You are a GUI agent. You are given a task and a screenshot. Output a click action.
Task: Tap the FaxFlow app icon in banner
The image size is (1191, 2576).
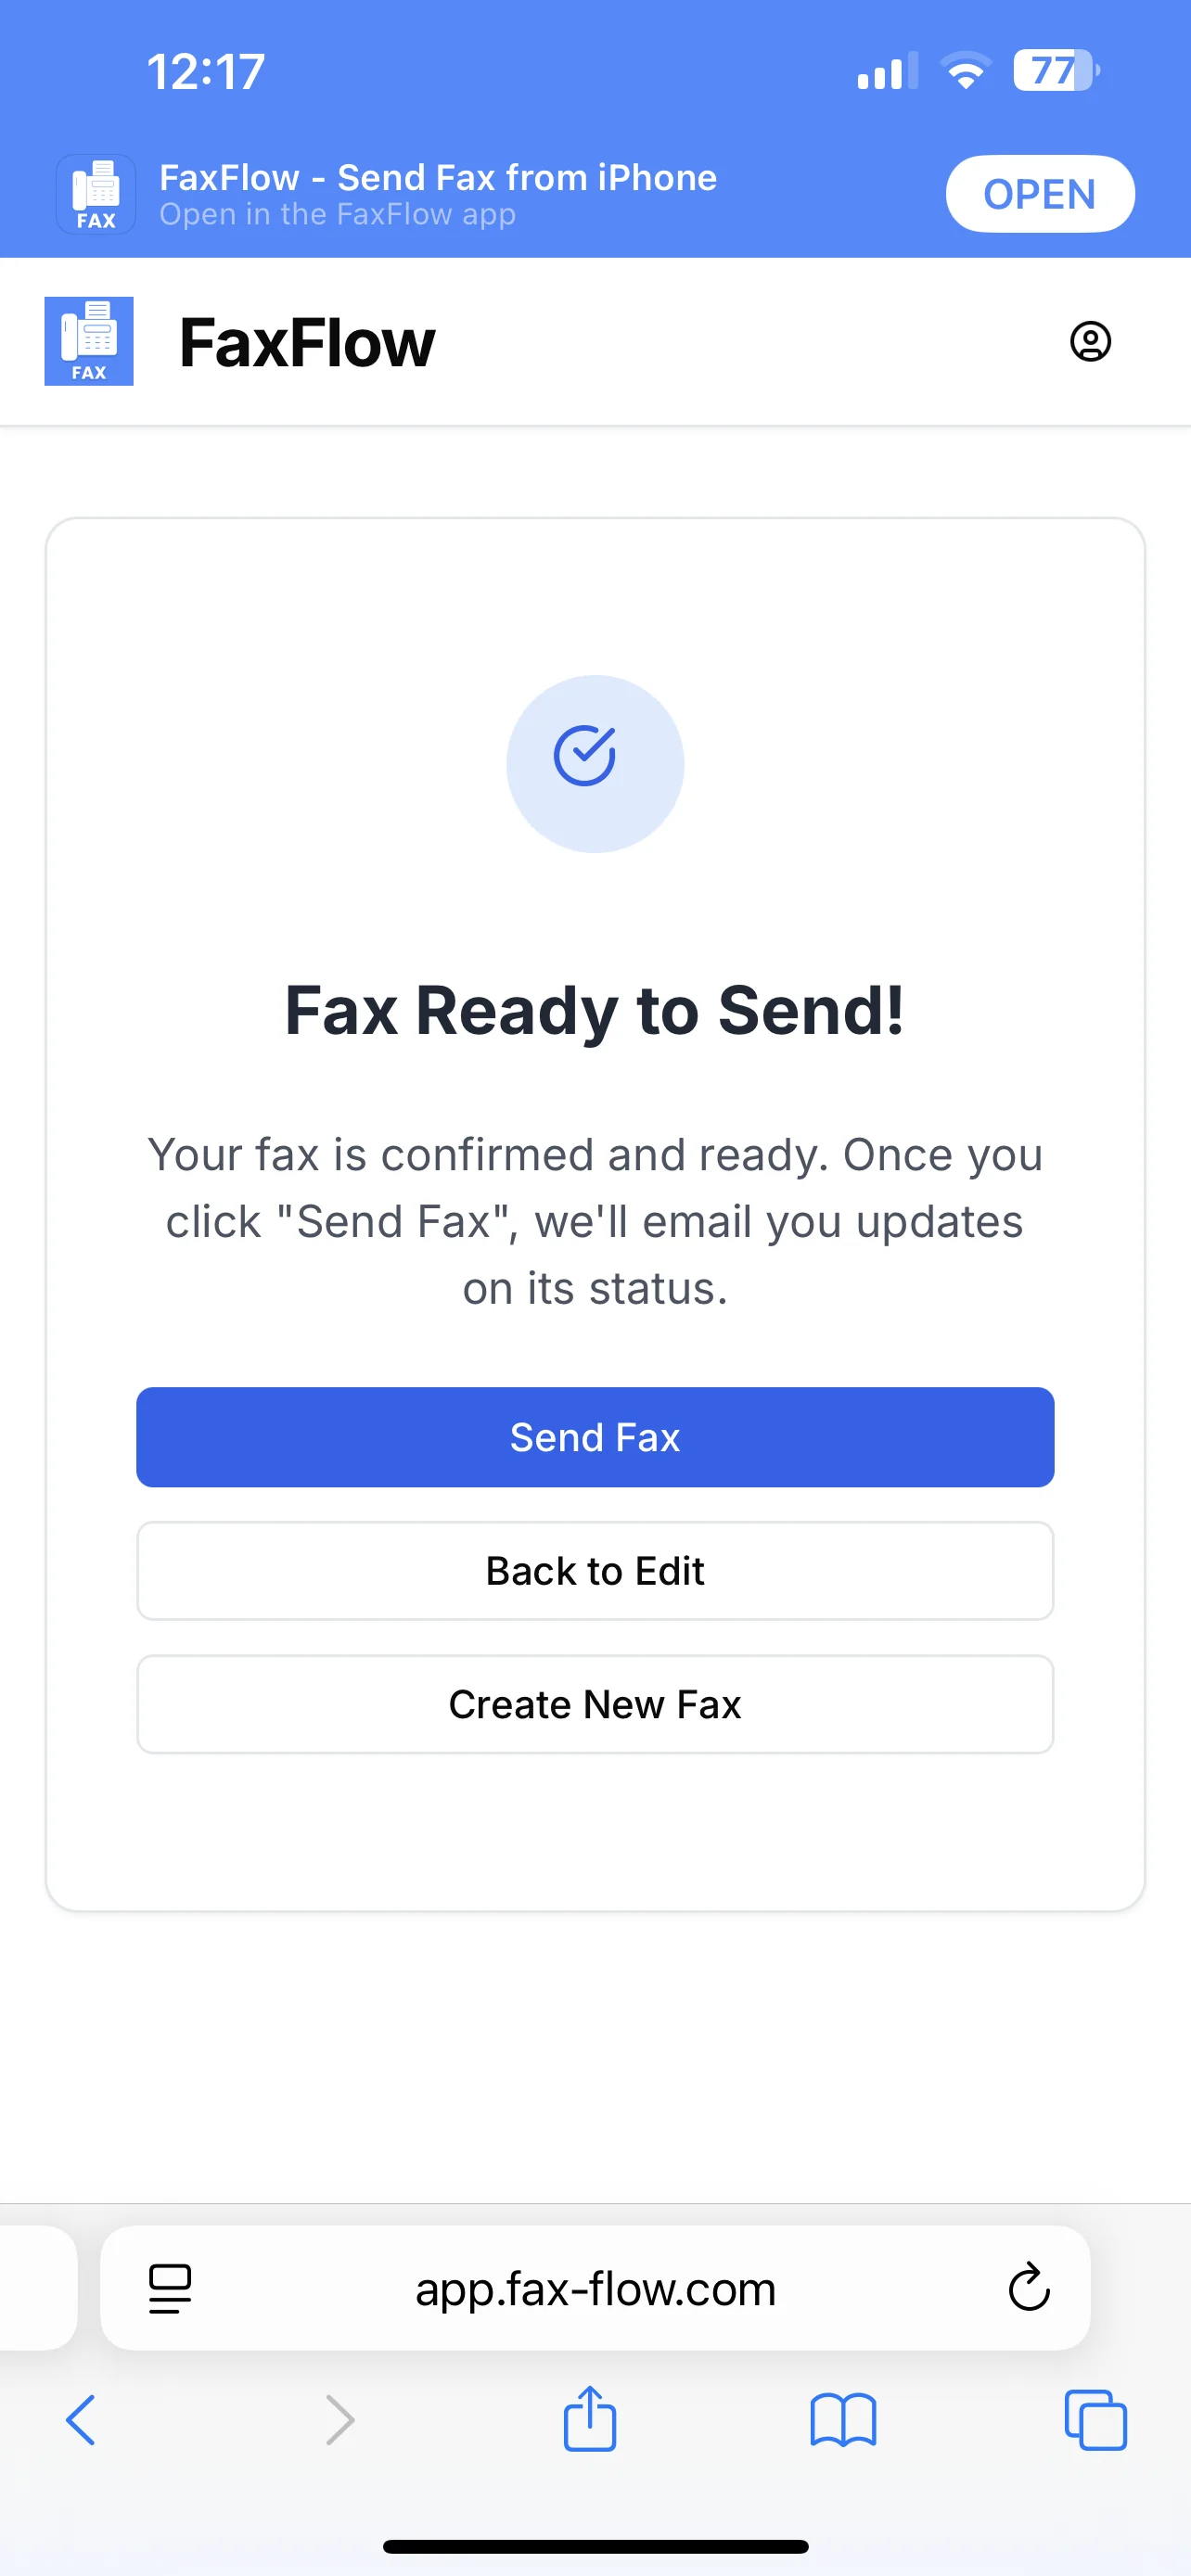(x=95, y=192)
